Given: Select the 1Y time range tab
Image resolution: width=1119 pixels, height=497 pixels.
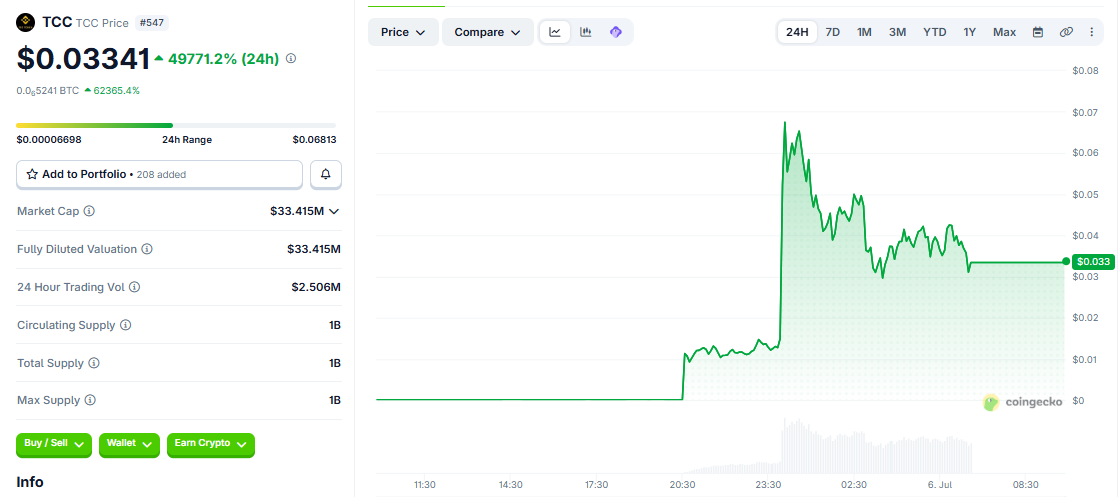Looking at the screenshot, I should click(969, 32).
